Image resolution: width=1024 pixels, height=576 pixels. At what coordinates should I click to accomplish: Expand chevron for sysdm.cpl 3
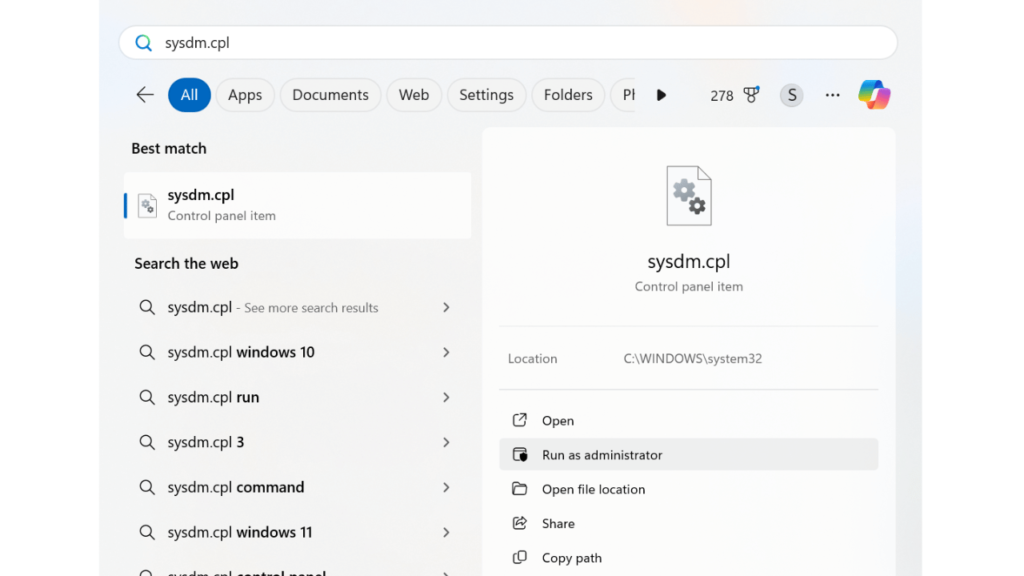click(x=446, y=442)
